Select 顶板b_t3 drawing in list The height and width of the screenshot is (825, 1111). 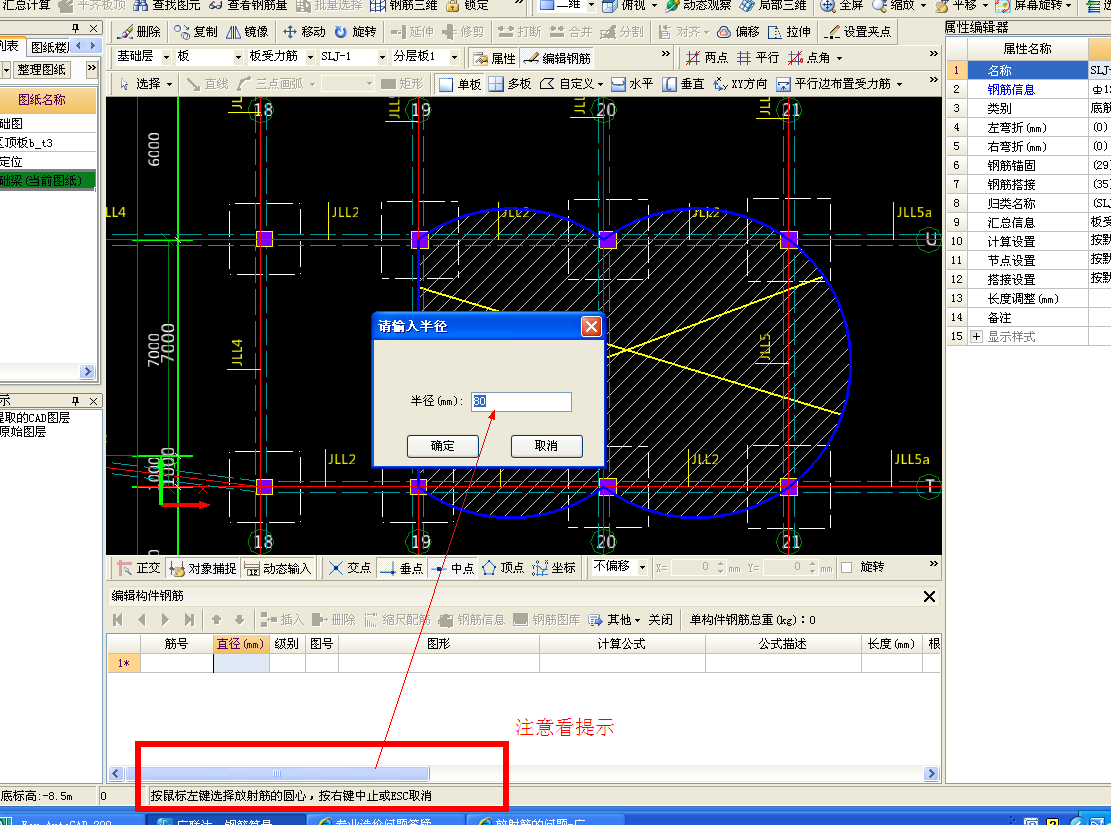coord(48,142)
